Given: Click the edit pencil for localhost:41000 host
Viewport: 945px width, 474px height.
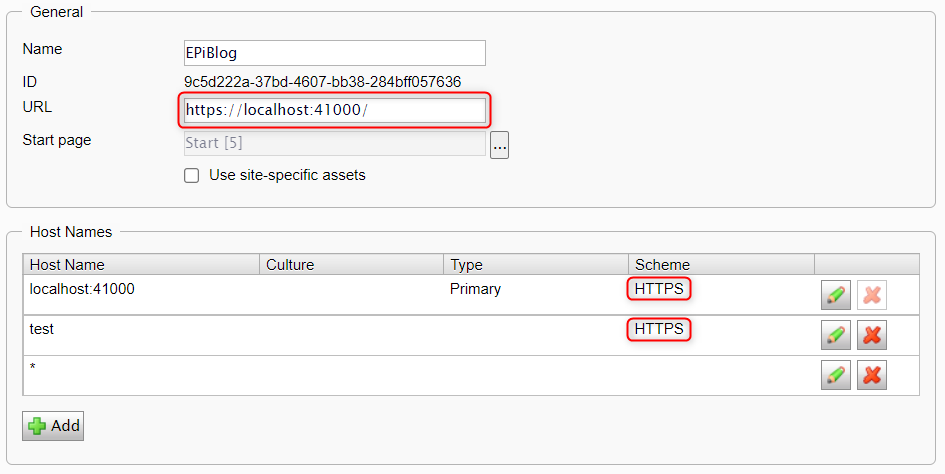Looking at the screenshot, I should (835, 295).
